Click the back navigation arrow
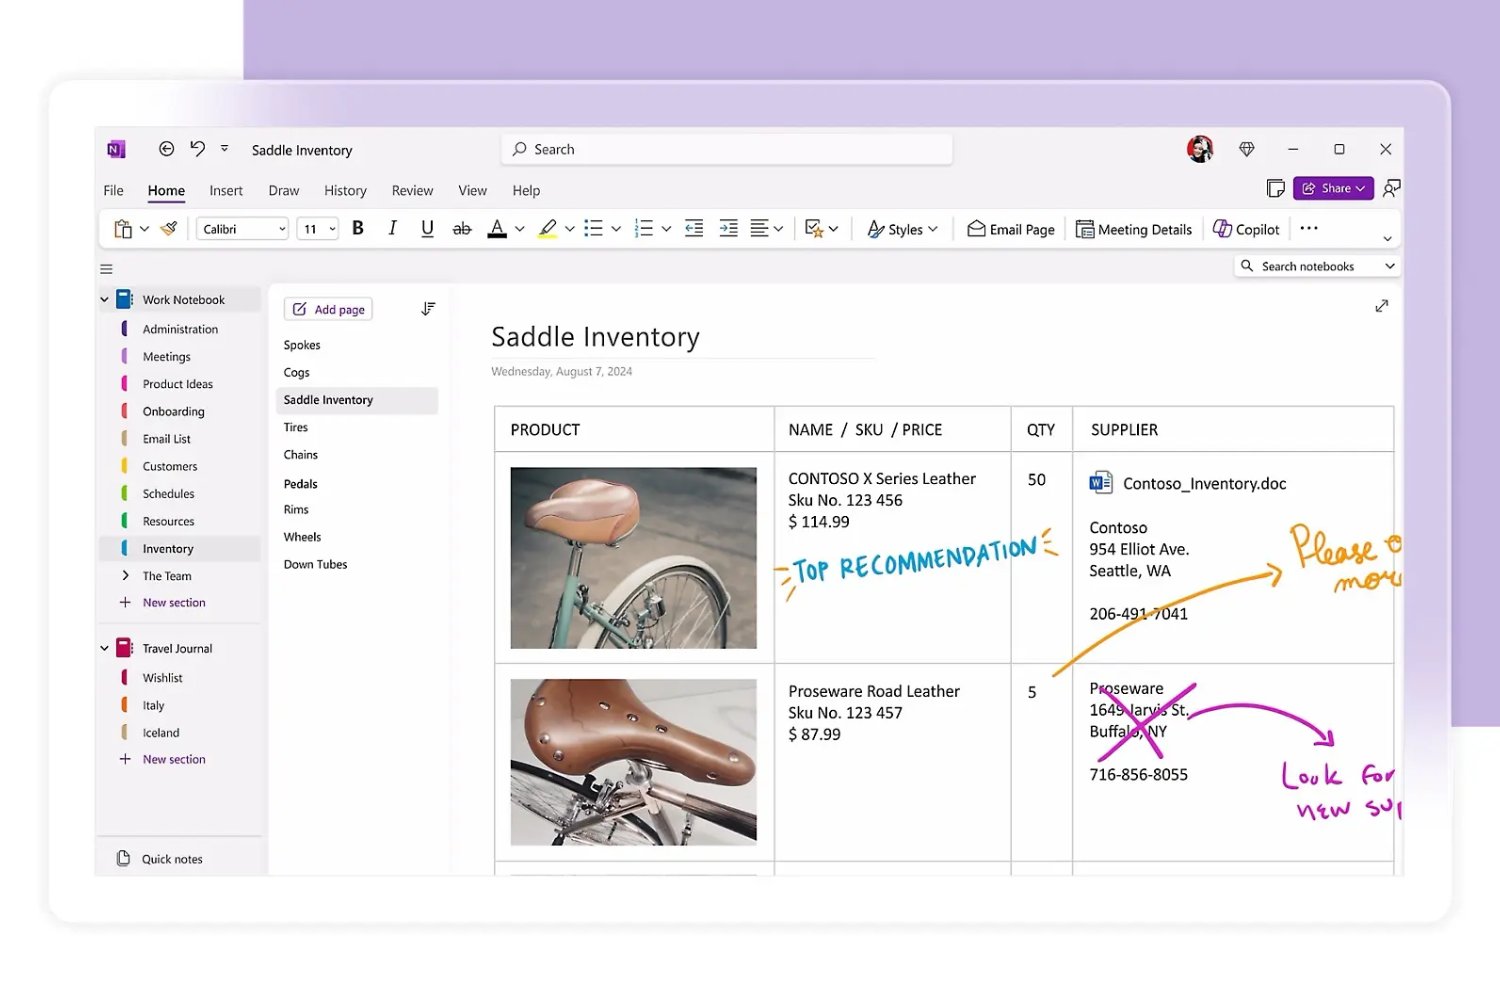Screen dimensions: 1500x1000 click(166, 149)
